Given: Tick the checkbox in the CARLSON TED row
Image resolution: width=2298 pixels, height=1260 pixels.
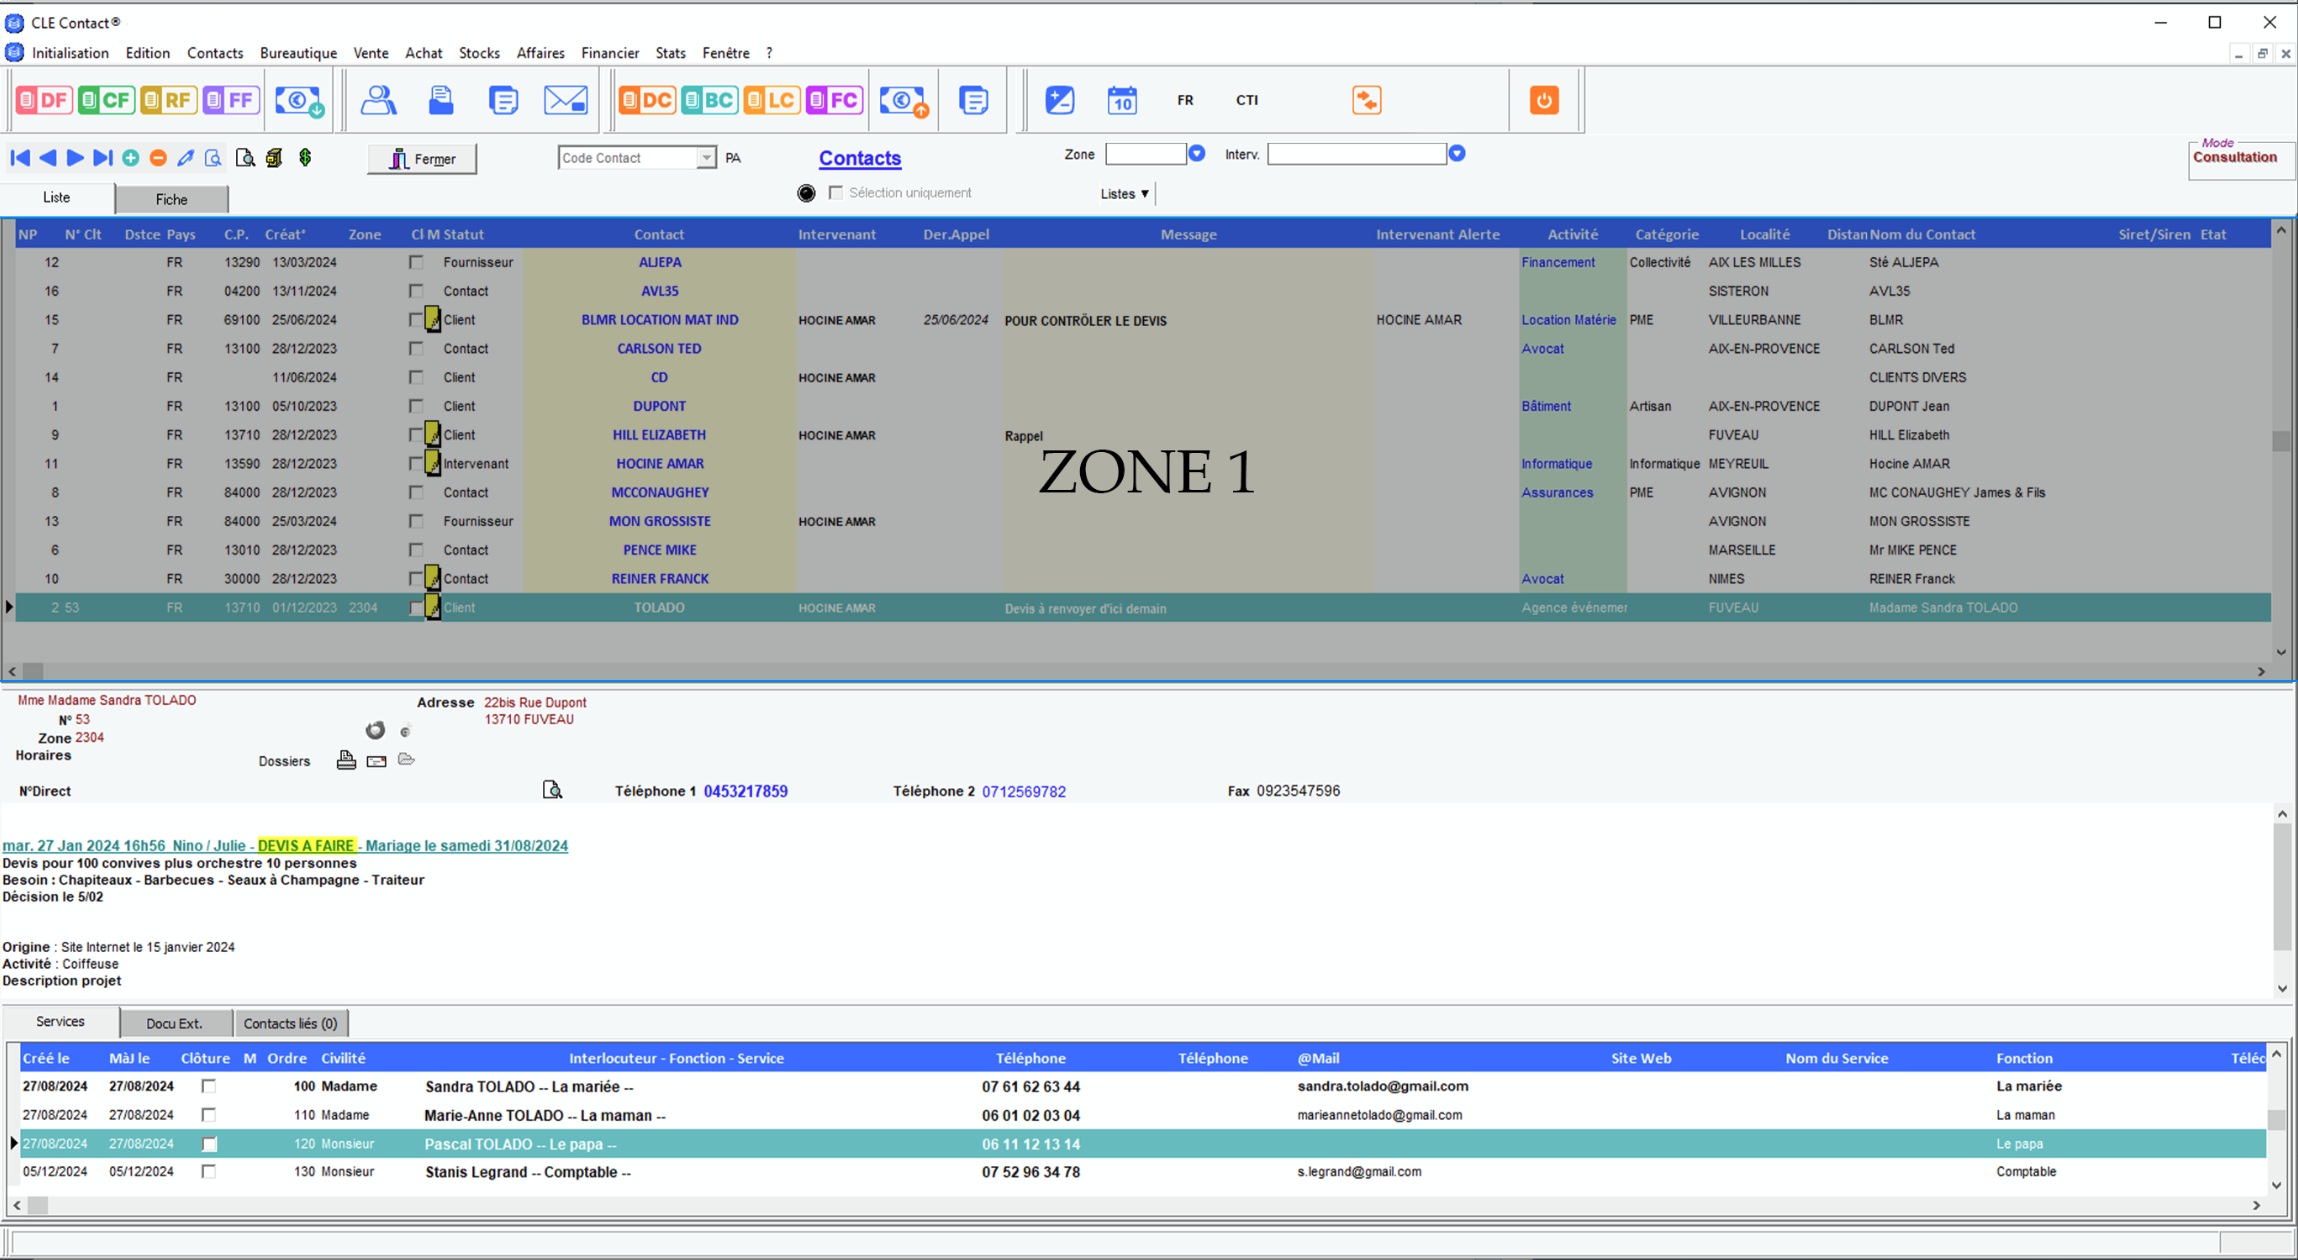Looking at the screenshot, I should (x=416, y=349).
